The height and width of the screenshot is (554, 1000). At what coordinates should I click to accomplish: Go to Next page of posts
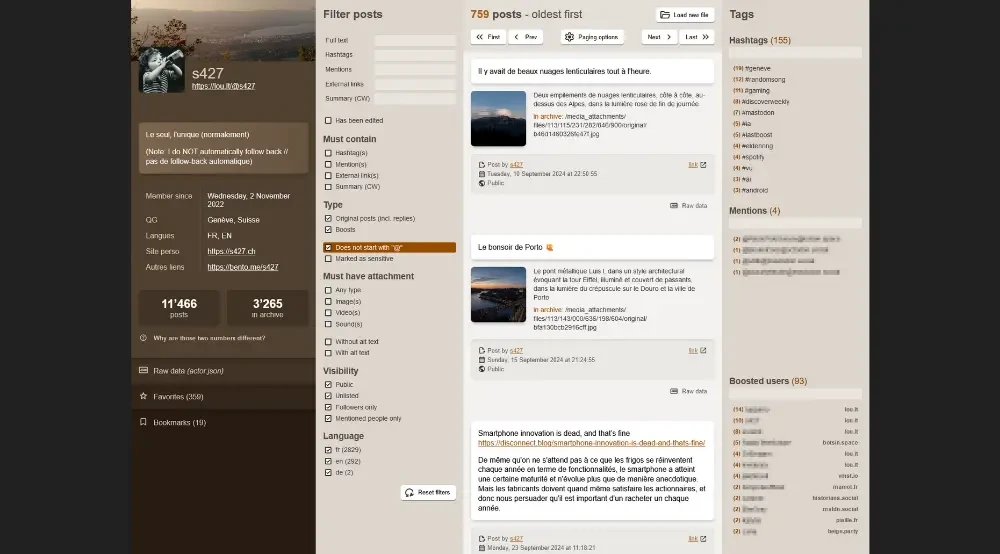click(x=658, y=37)
